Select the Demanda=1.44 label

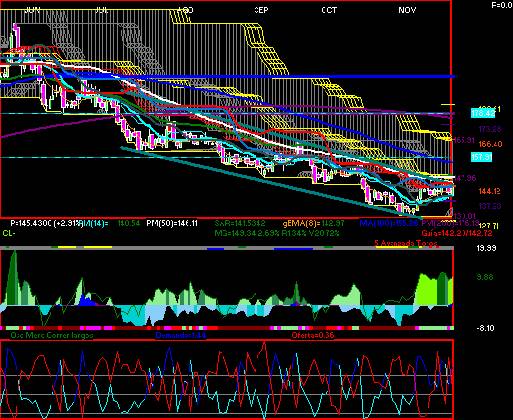[x=181, y=335]
